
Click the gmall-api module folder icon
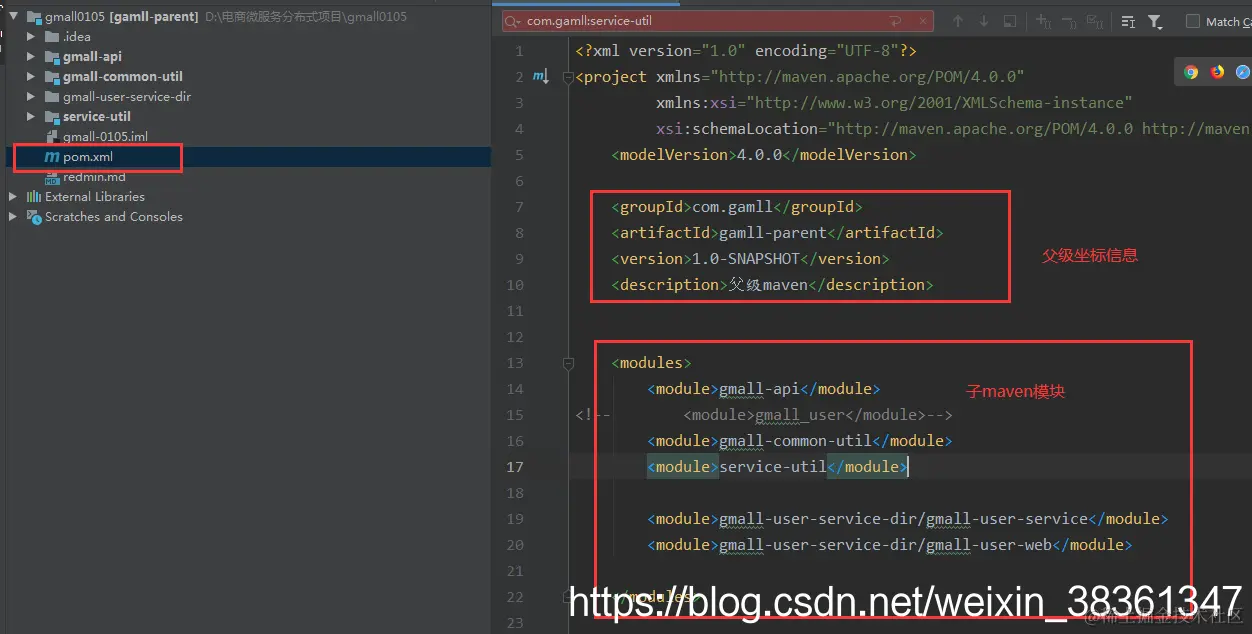[x=52, y=57]
